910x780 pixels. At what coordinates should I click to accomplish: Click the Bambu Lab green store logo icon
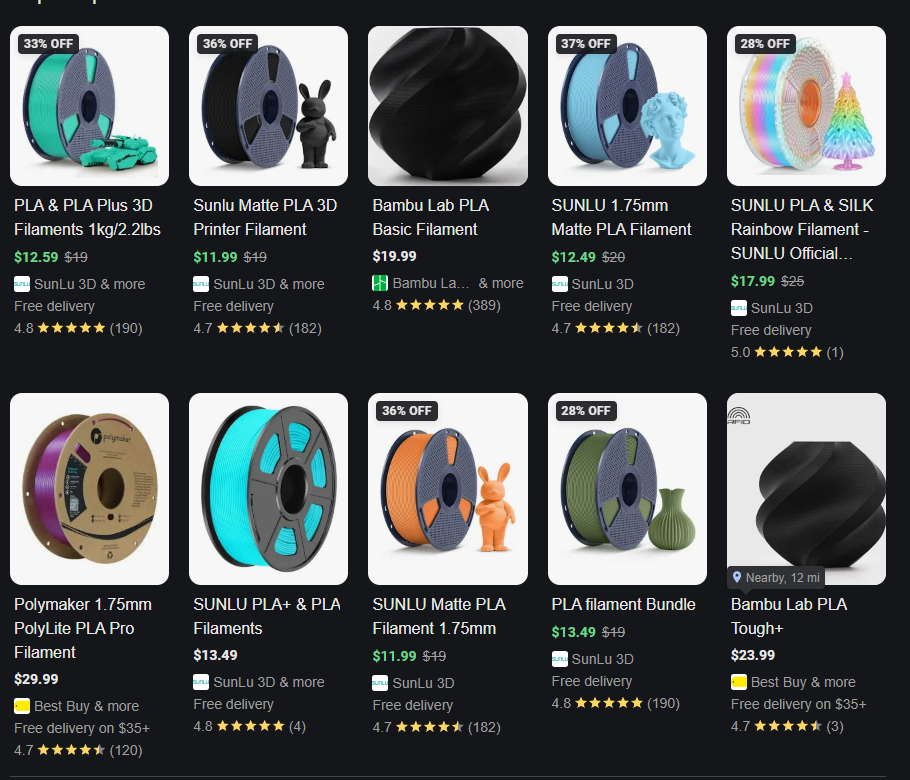click(380, 283)
